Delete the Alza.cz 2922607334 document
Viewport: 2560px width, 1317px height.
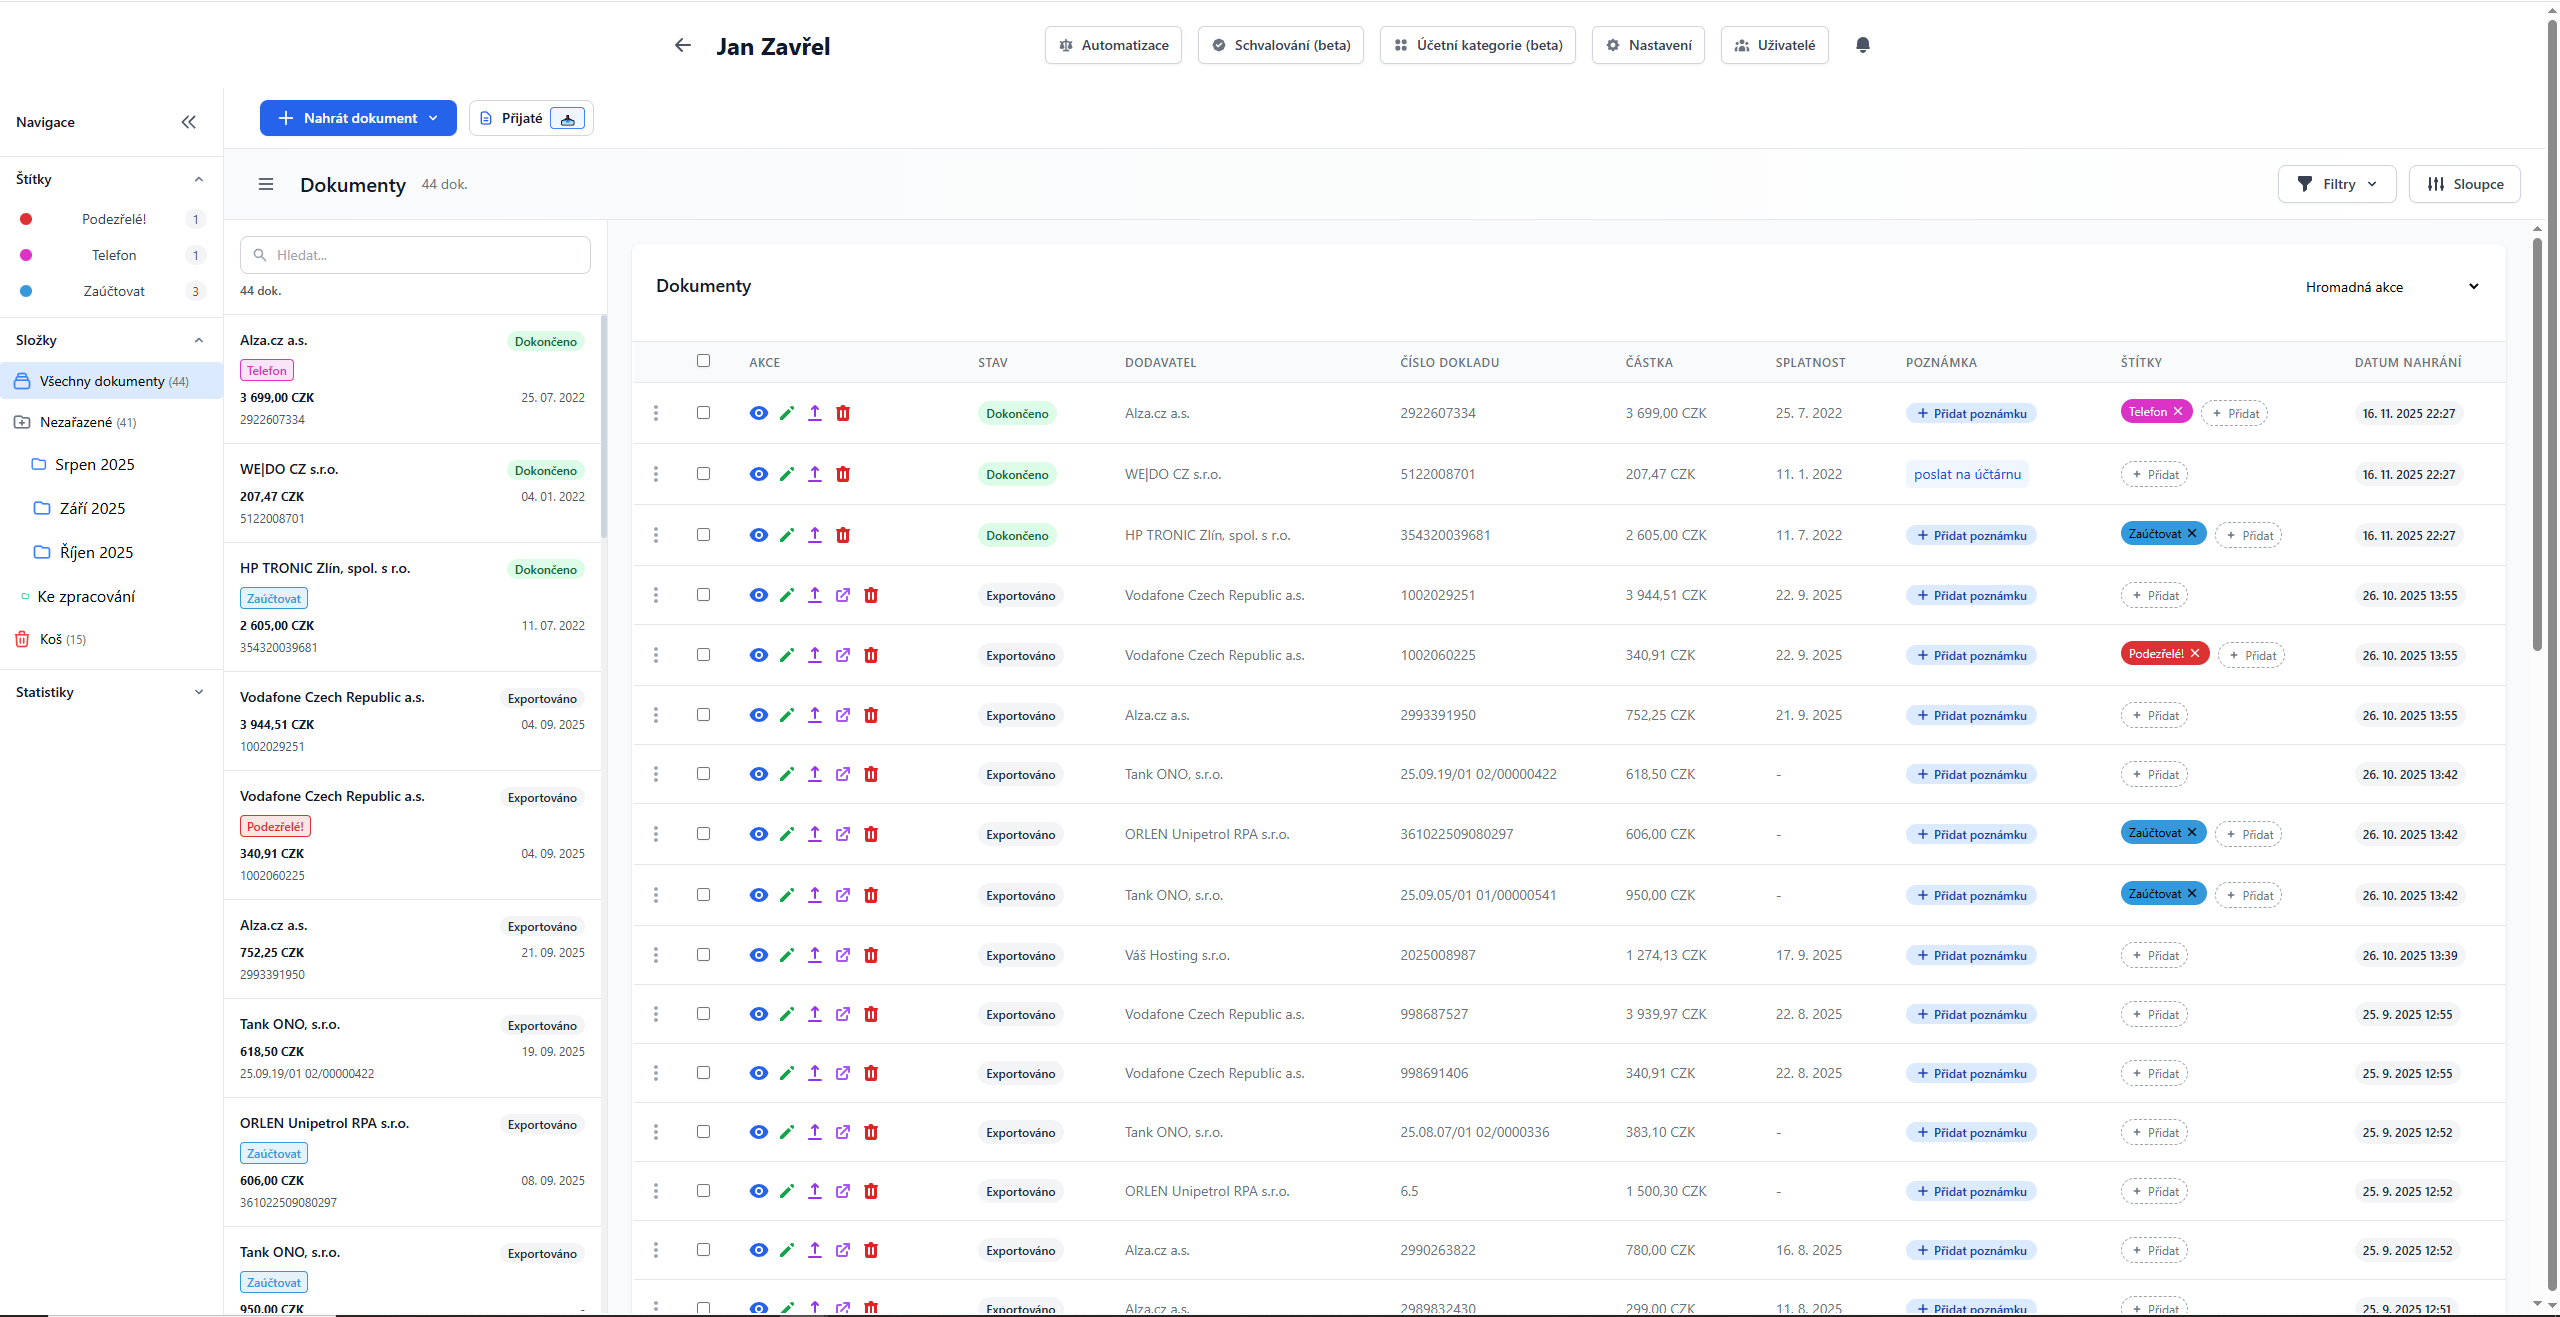pyautogui.click(x=843, y=413)
